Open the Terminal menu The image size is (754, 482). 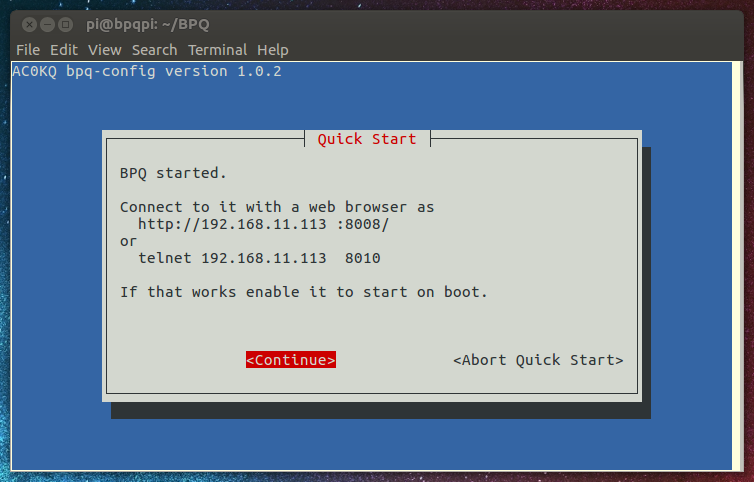(217, 50)
